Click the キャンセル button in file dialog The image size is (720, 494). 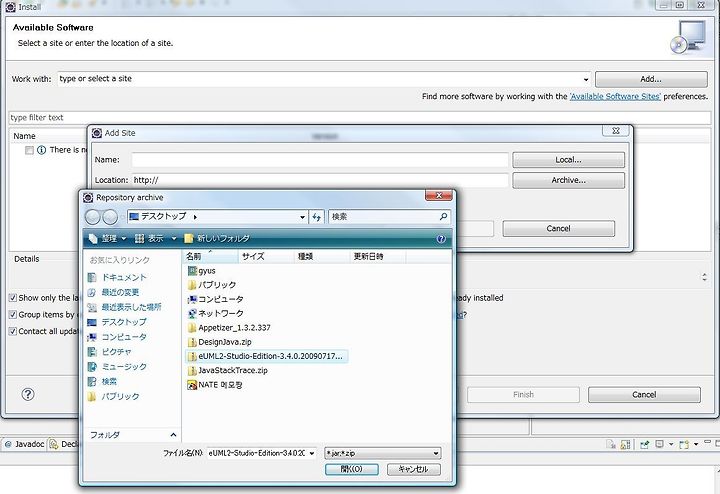click(413, 469)
